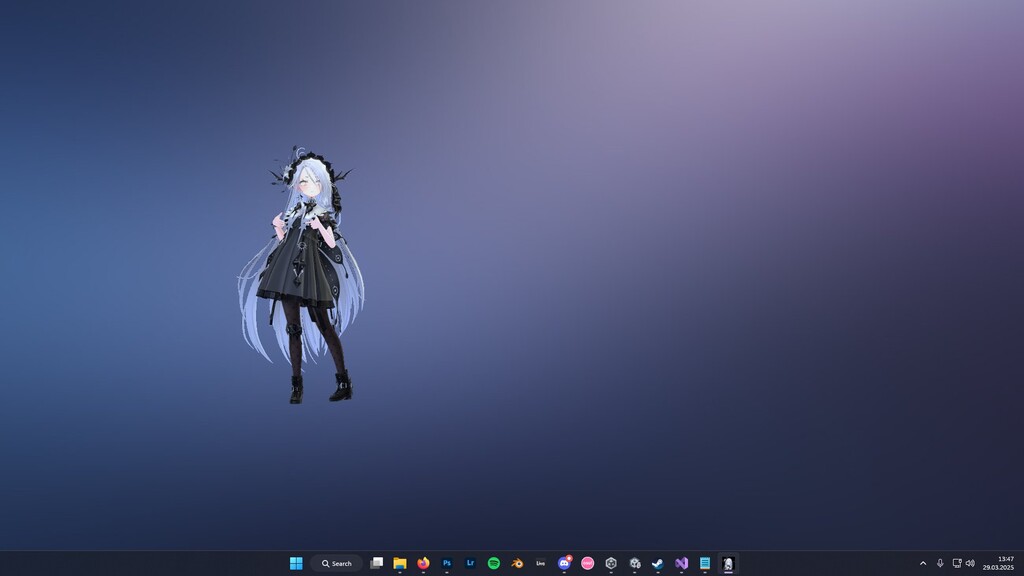1024x576 pixels.
Task: Open volume control in system tray
Action: (970, 563)
